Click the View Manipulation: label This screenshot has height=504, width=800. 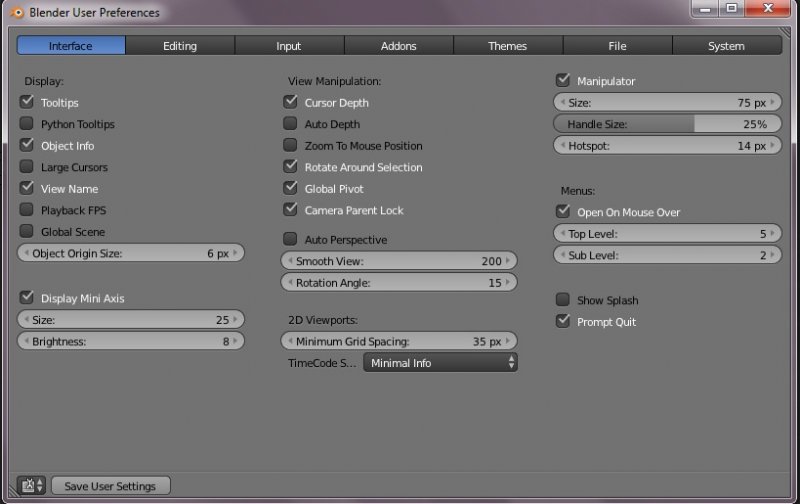pos(334,81)
